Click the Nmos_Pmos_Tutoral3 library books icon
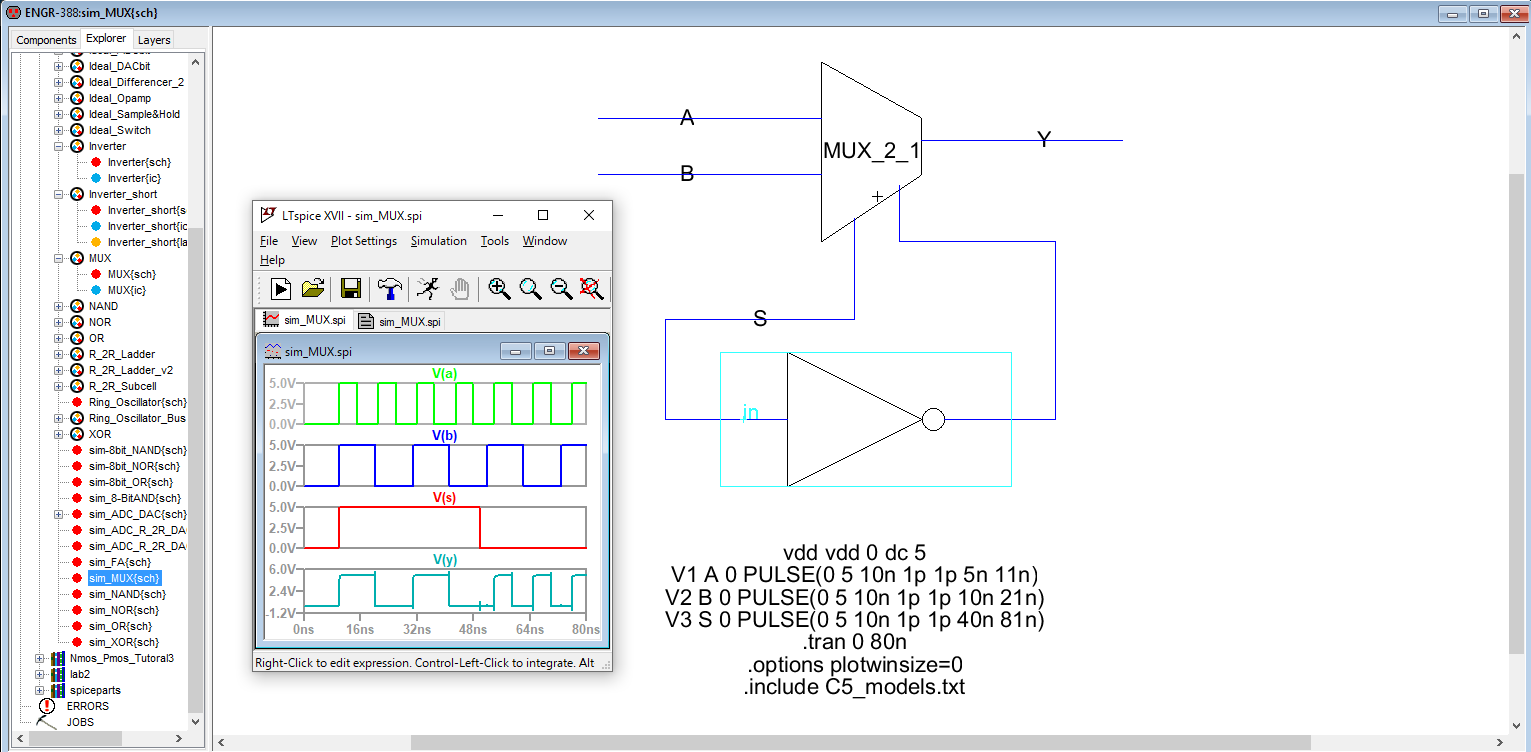Viewport: 1531px width, 752px height. 57,658
